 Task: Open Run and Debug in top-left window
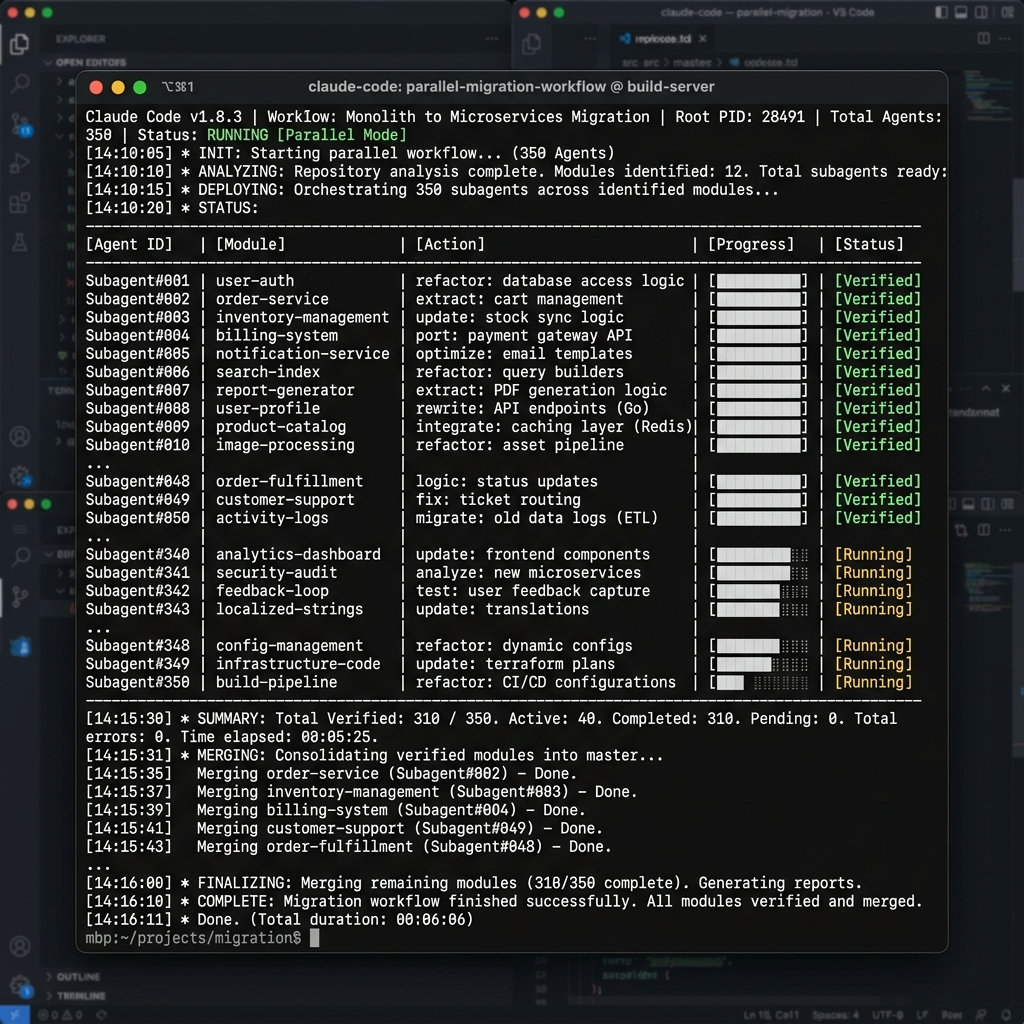pyautogui.click(x=20, y=163)
